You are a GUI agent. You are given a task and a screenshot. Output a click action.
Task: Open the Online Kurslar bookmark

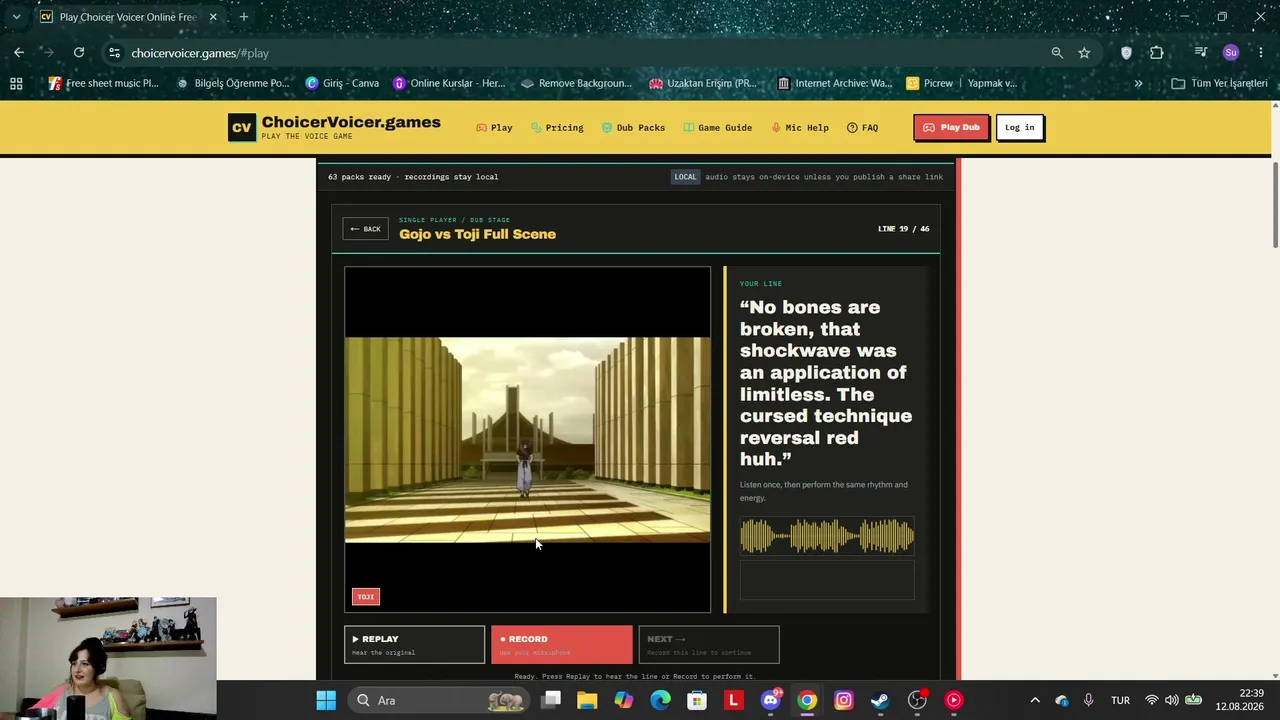(449, 83)
